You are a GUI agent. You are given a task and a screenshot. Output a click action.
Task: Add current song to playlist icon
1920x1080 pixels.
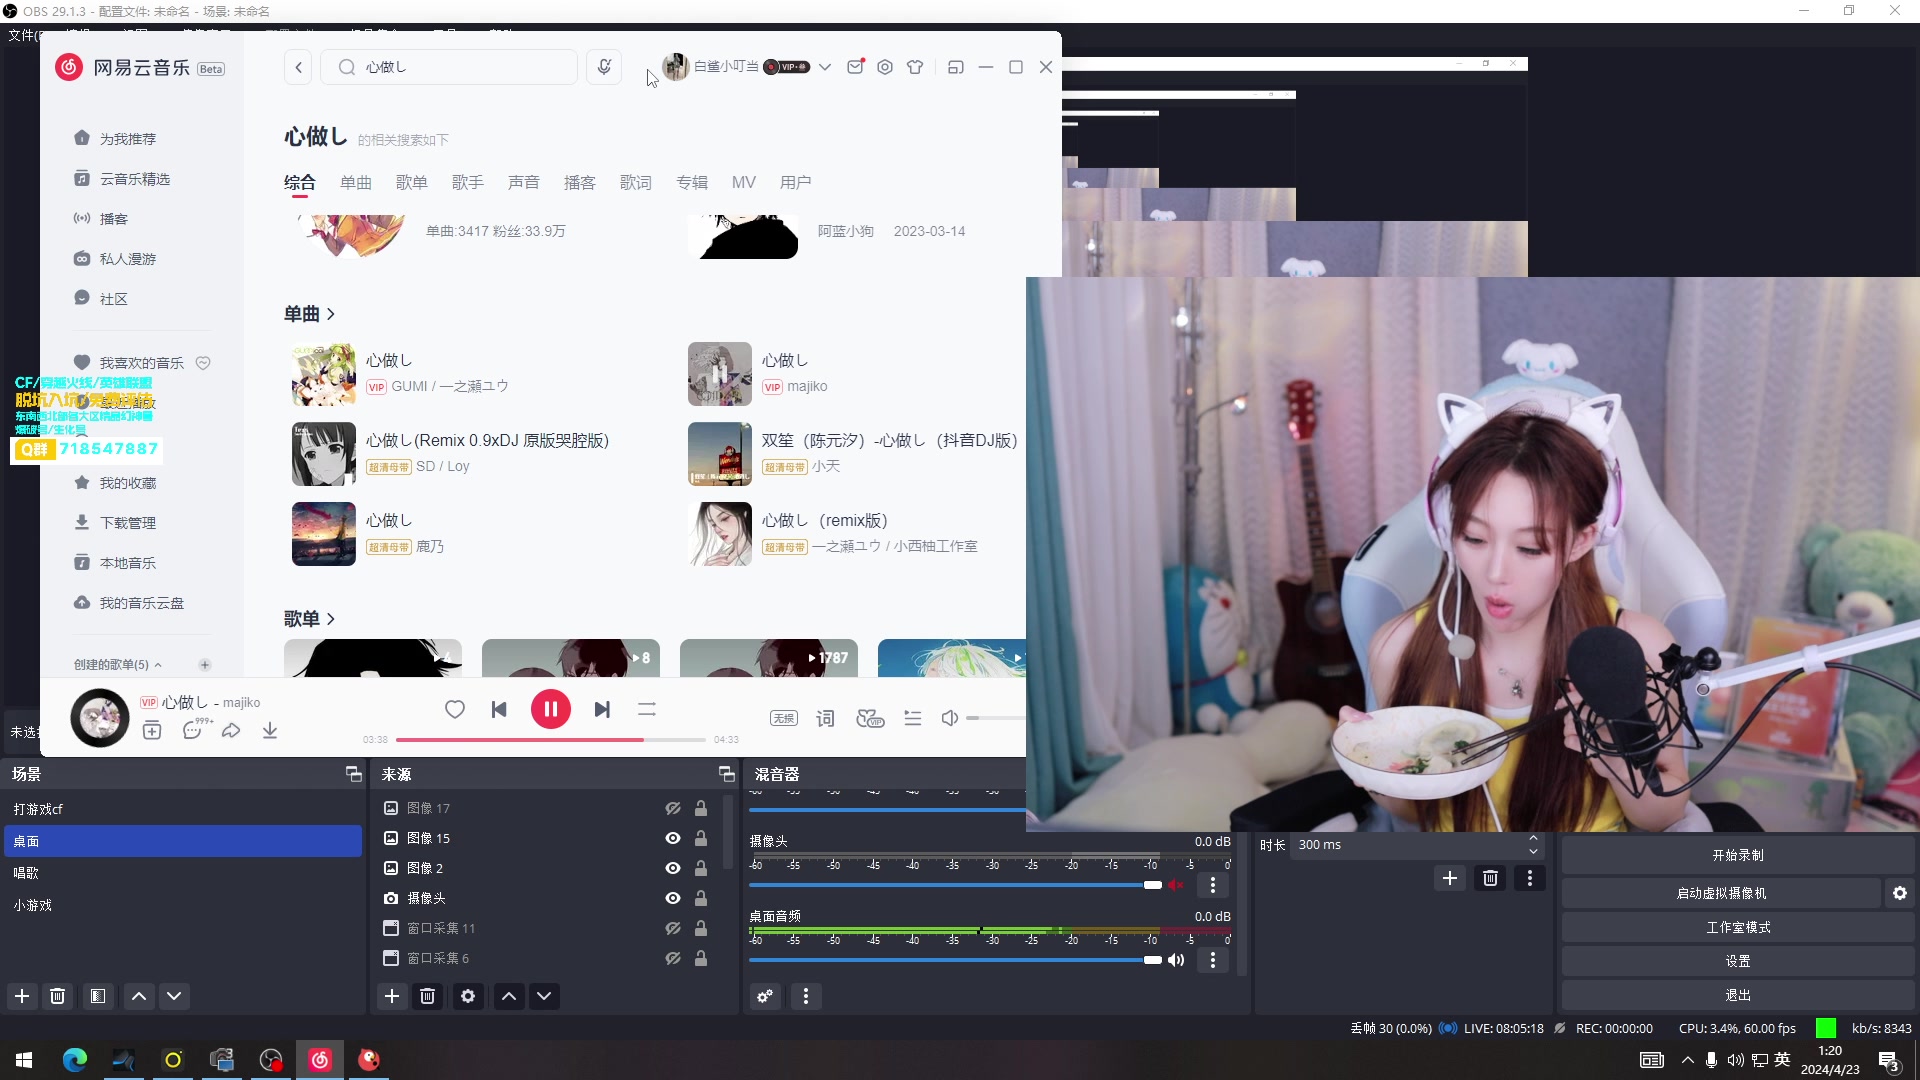coord(152,731)
